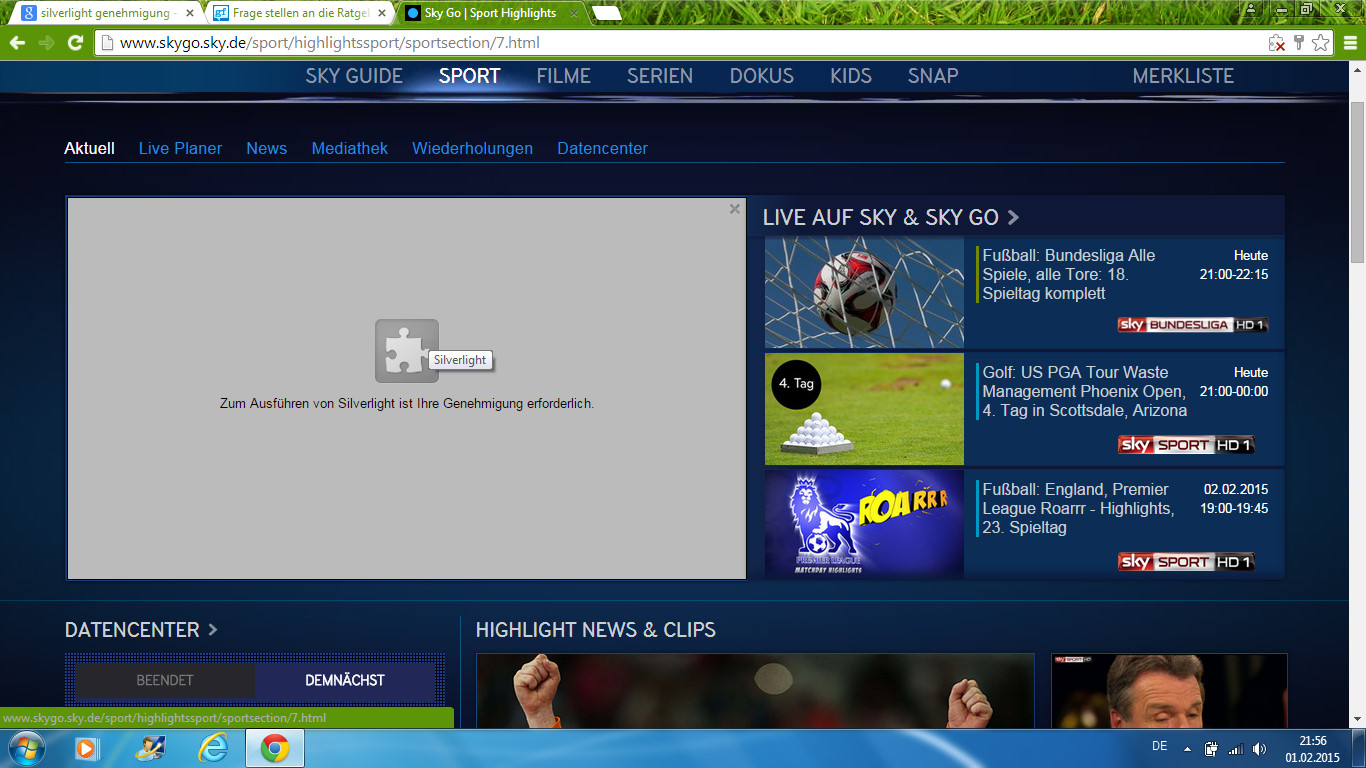Open the Mediathek sub-tab
This screenshot has height=768, width=1366.
(x=349, y=148)
